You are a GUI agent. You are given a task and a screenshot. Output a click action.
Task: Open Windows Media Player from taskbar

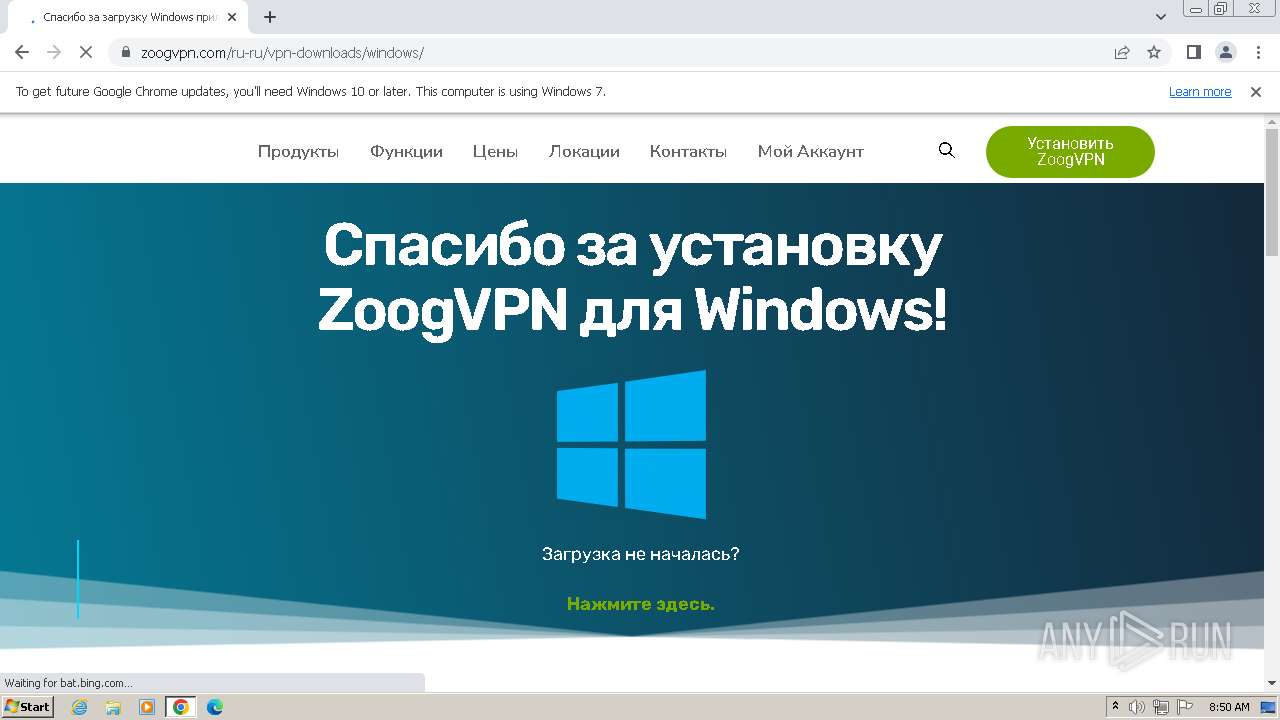point(147,707)
